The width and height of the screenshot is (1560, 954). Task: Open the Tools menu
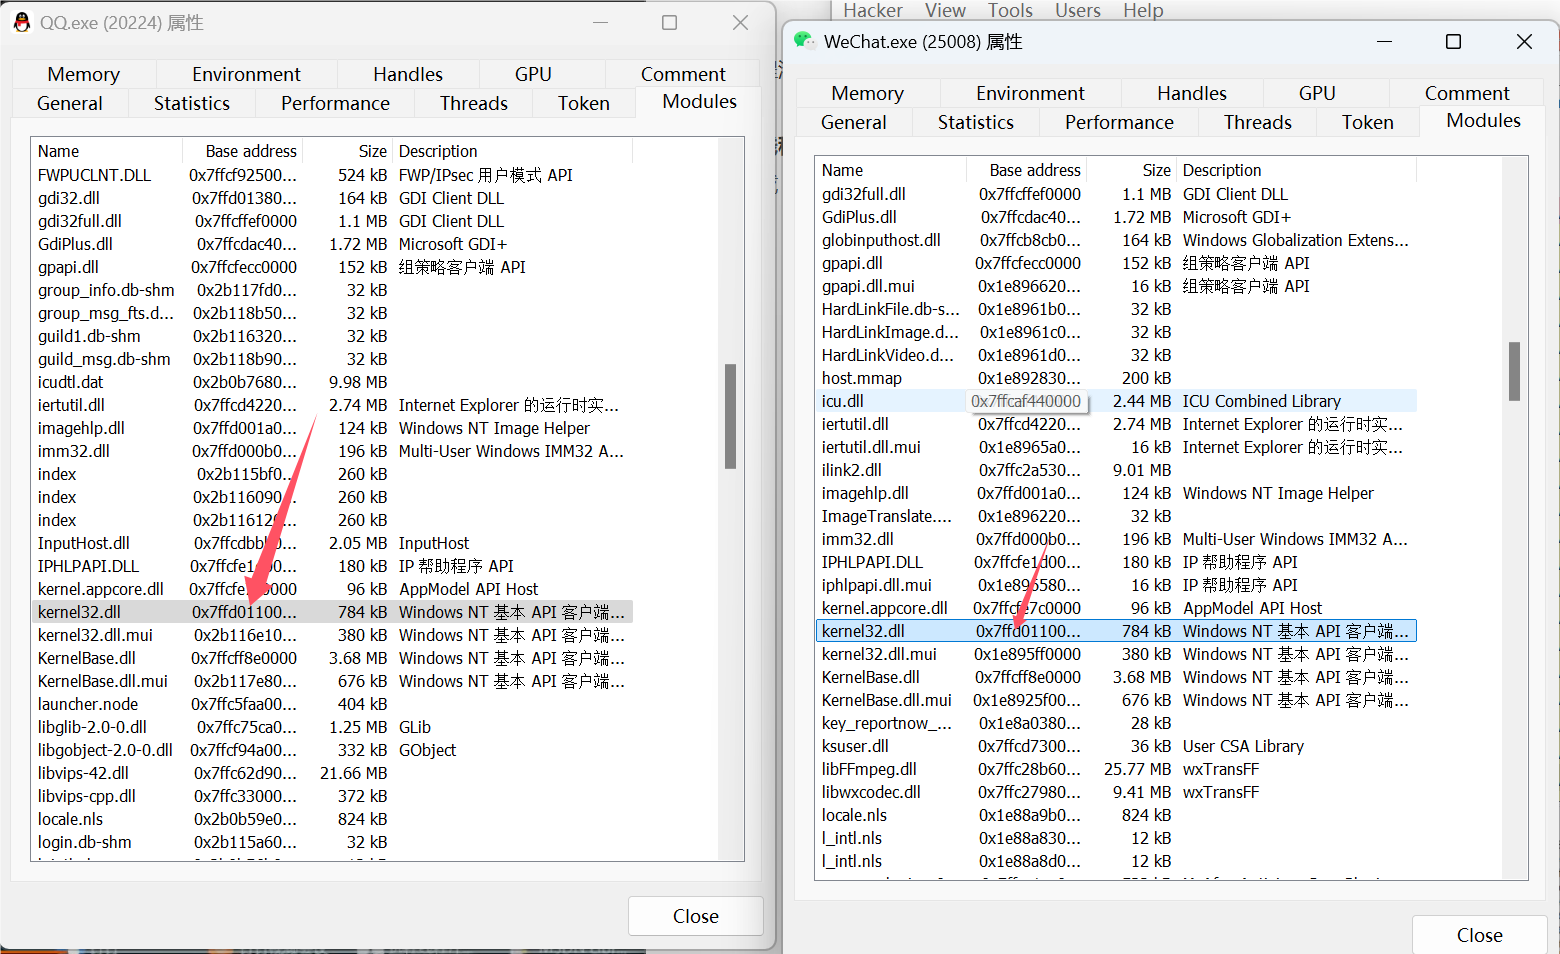(x=1010, y=10)
